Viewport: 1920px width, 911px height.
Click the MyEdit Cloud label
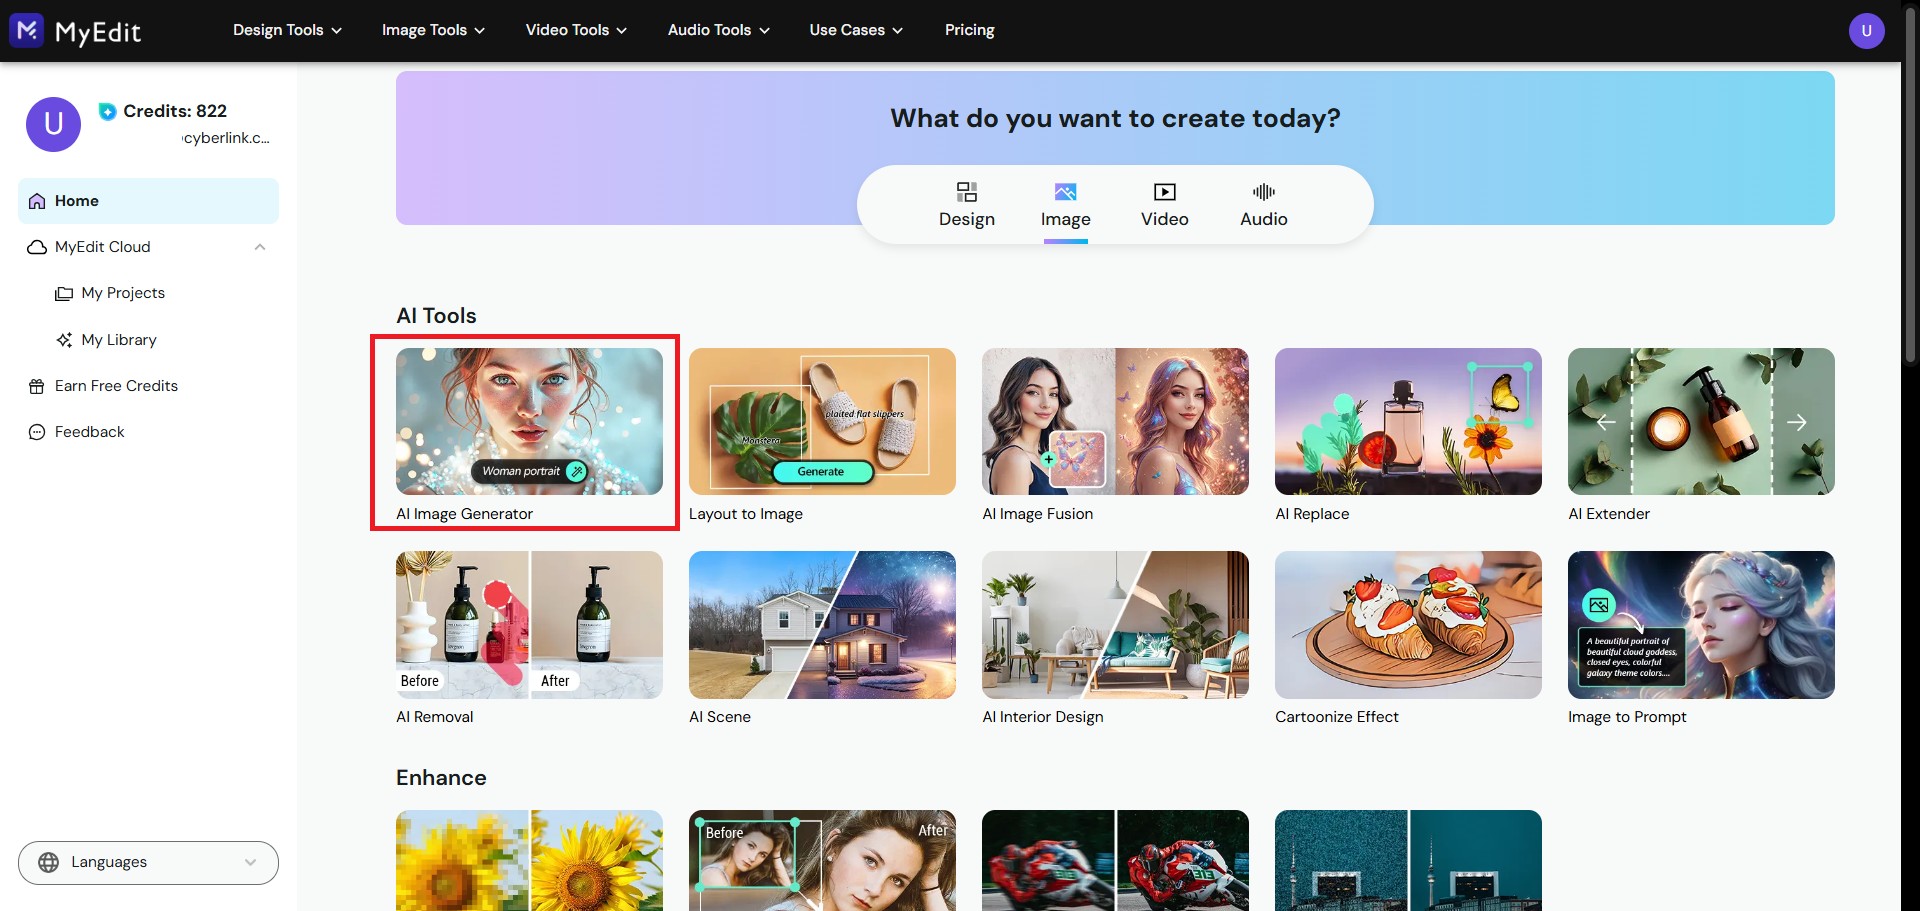point(103,247)
